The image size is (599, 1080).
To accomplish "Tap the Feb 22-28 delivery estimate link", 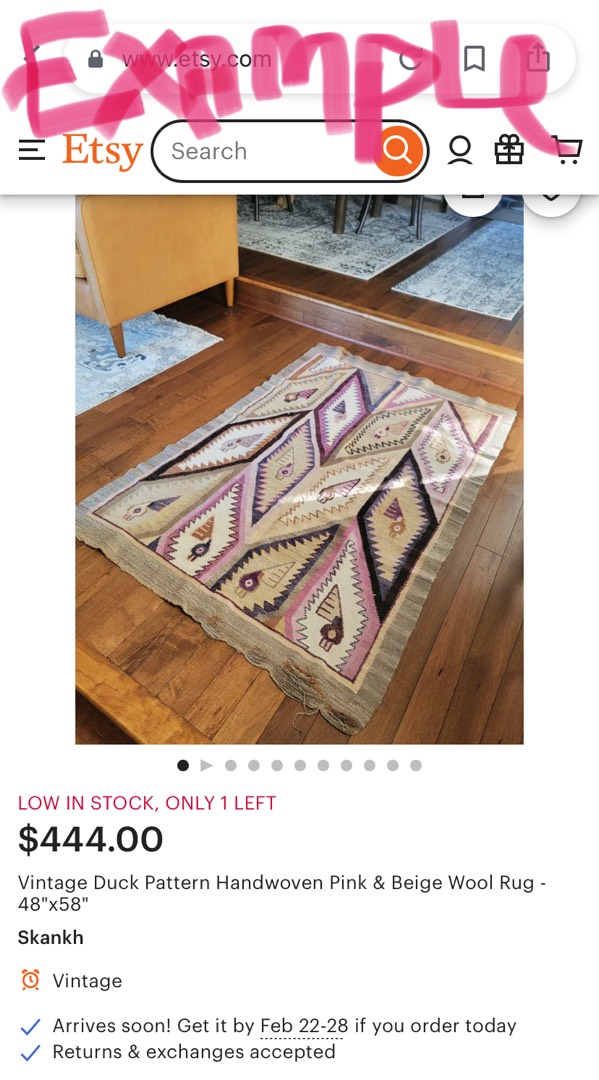I will [304, 1026].
